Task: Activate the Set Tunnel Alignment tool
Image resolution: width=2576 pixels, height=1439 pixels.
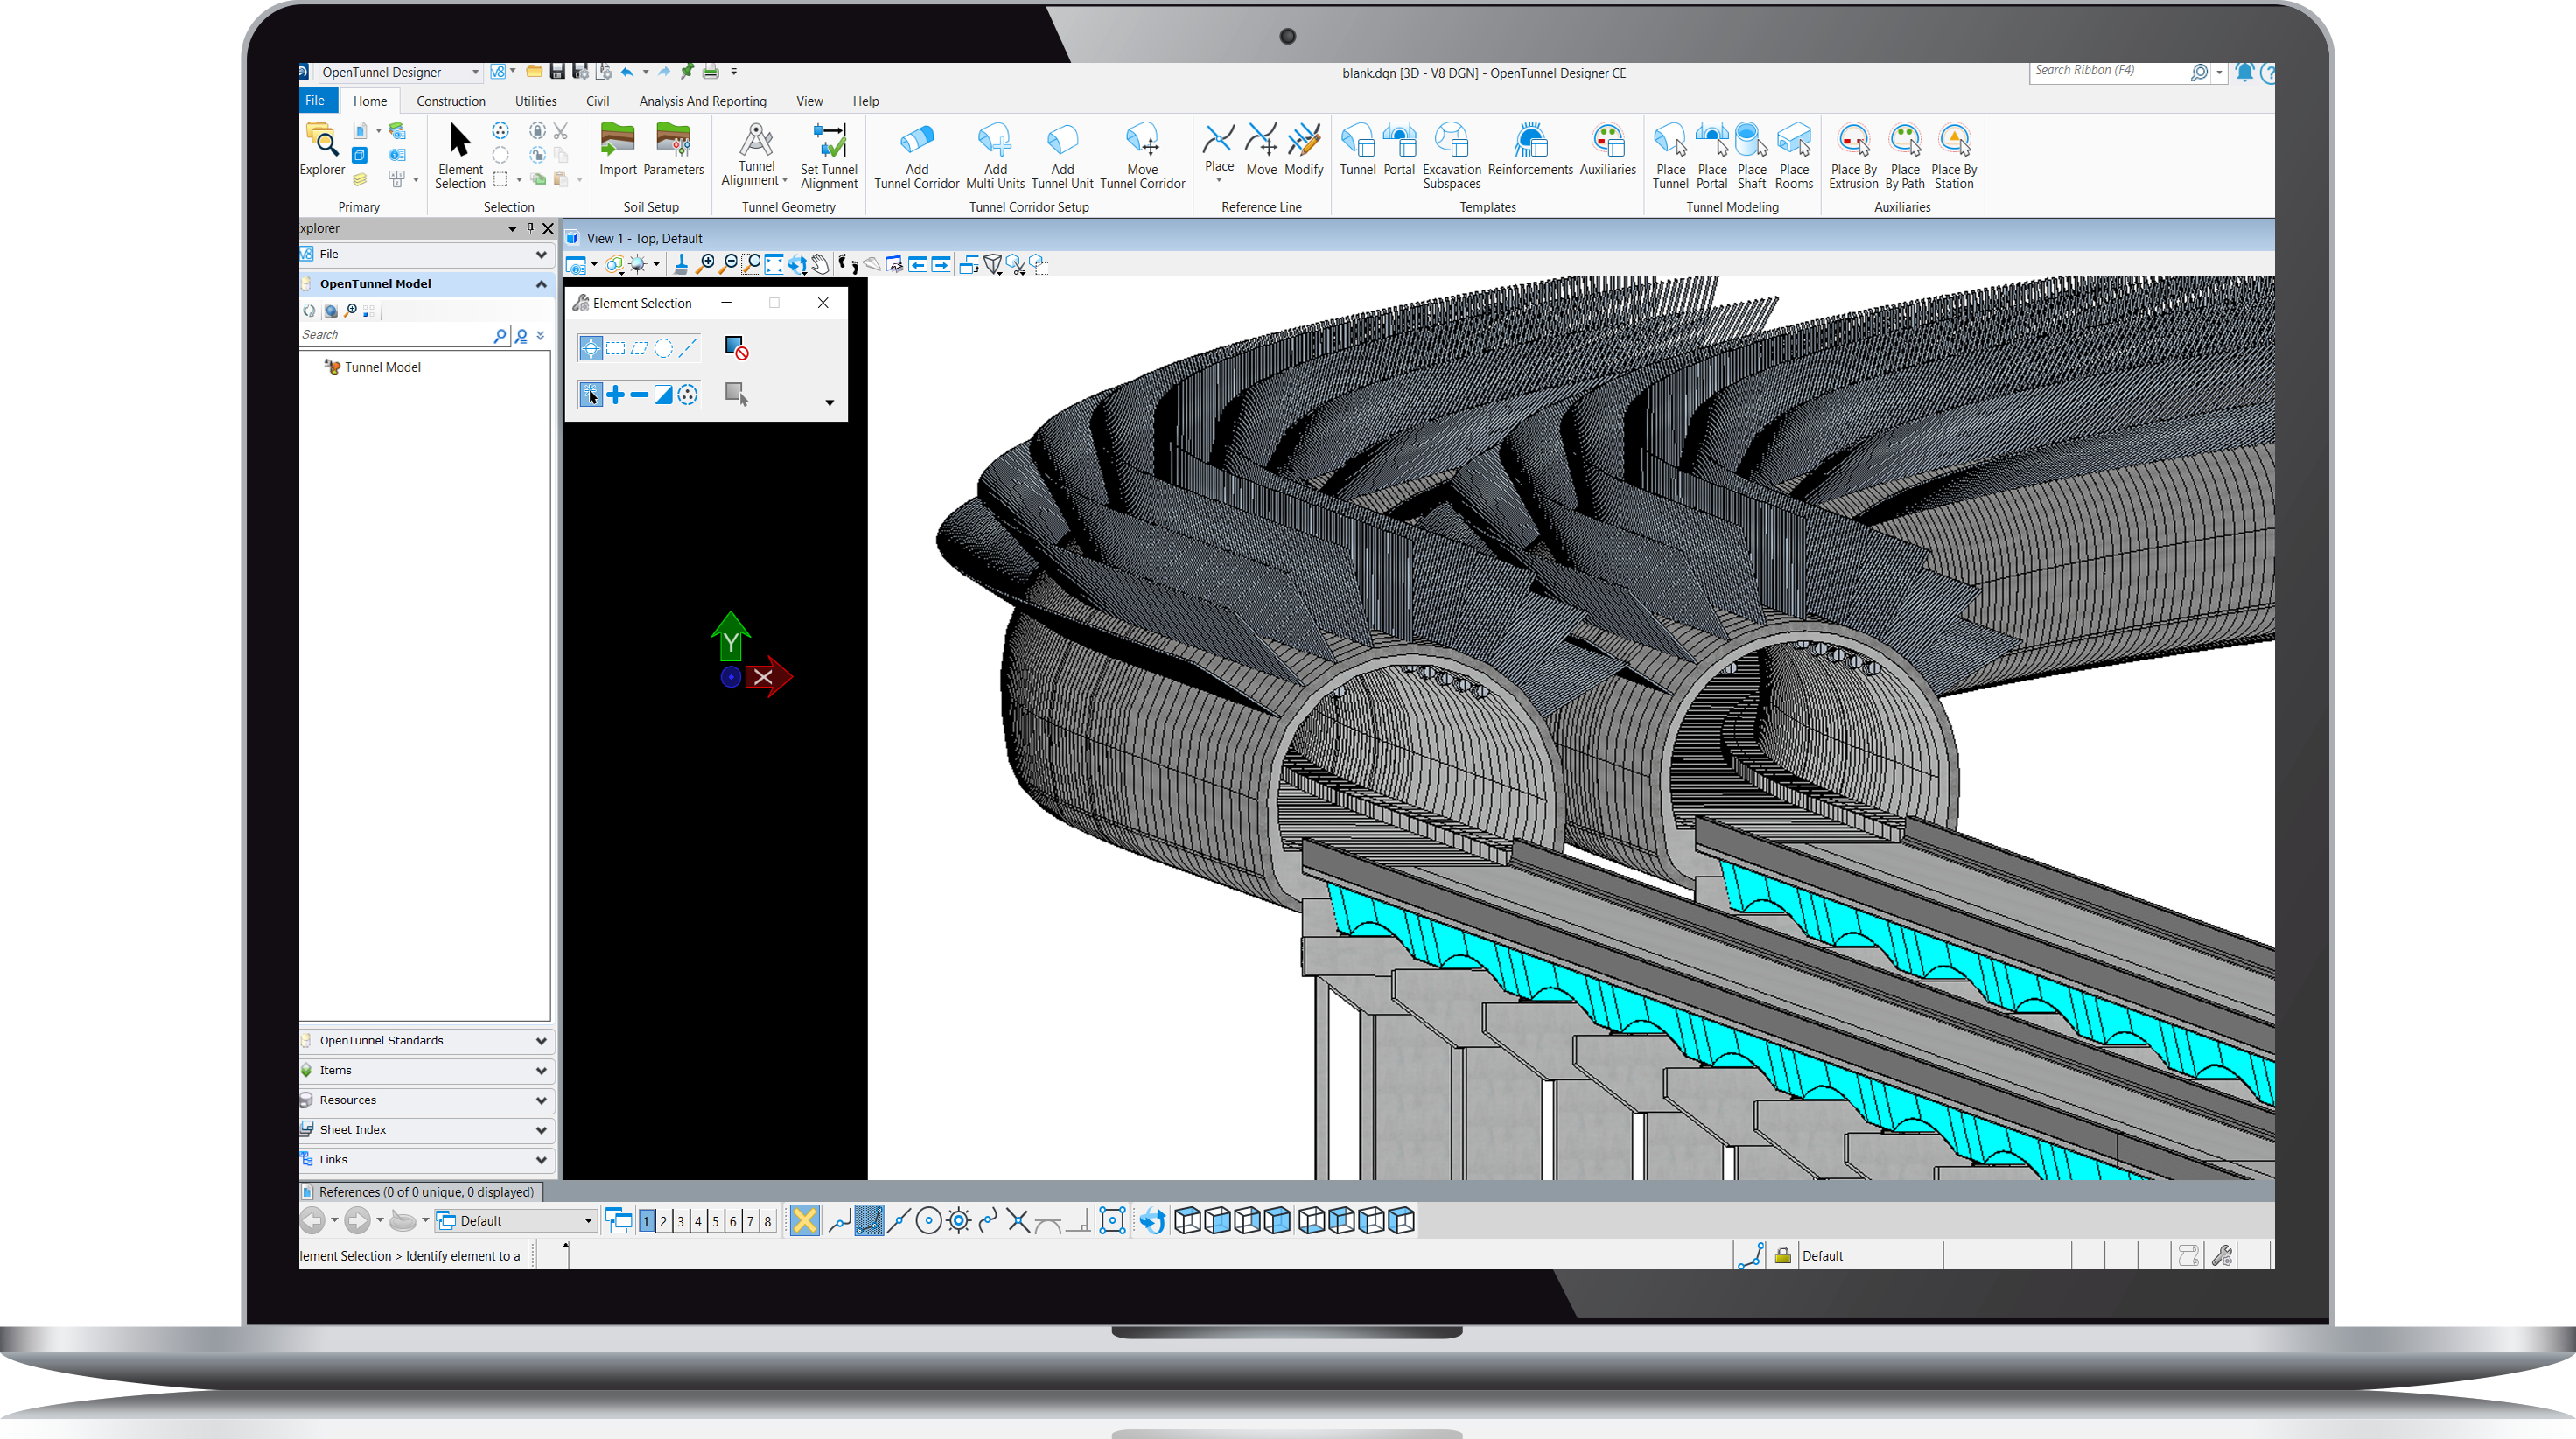Action: click(828, 155)
